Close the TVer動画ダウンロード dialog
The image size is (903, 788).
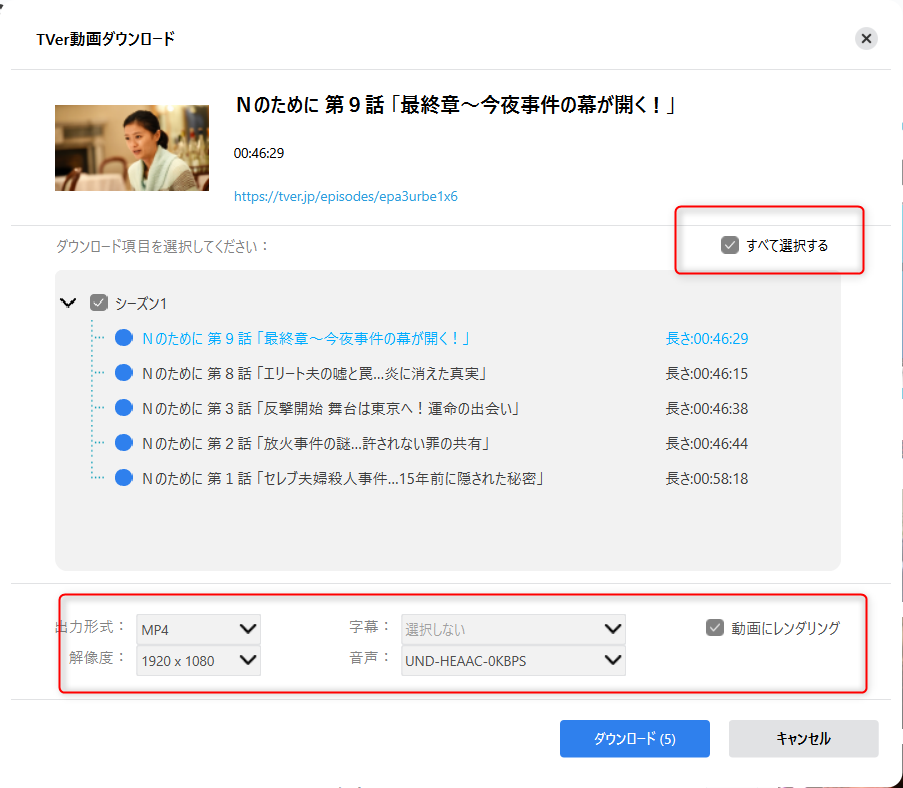[x=866, y=39]
